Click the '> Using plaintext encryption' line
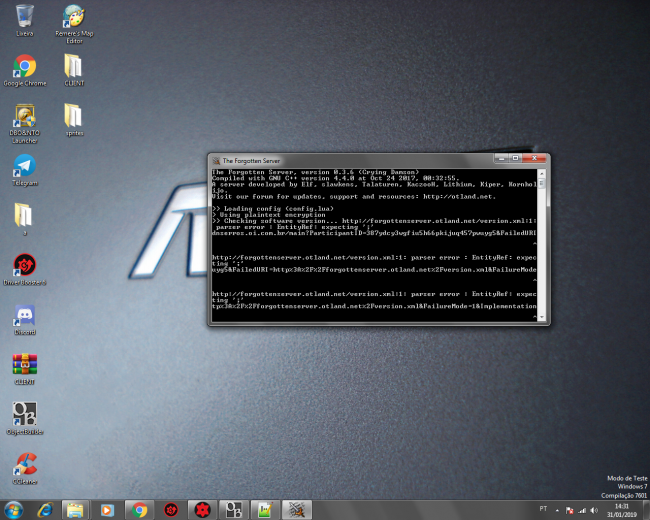 tap(269, 215)
